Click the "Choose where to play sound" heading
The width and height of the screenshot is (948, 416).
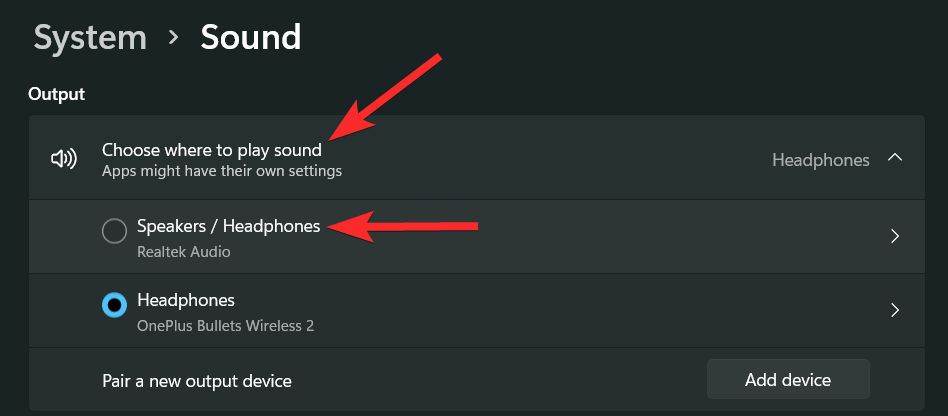(x=212, y=150)
